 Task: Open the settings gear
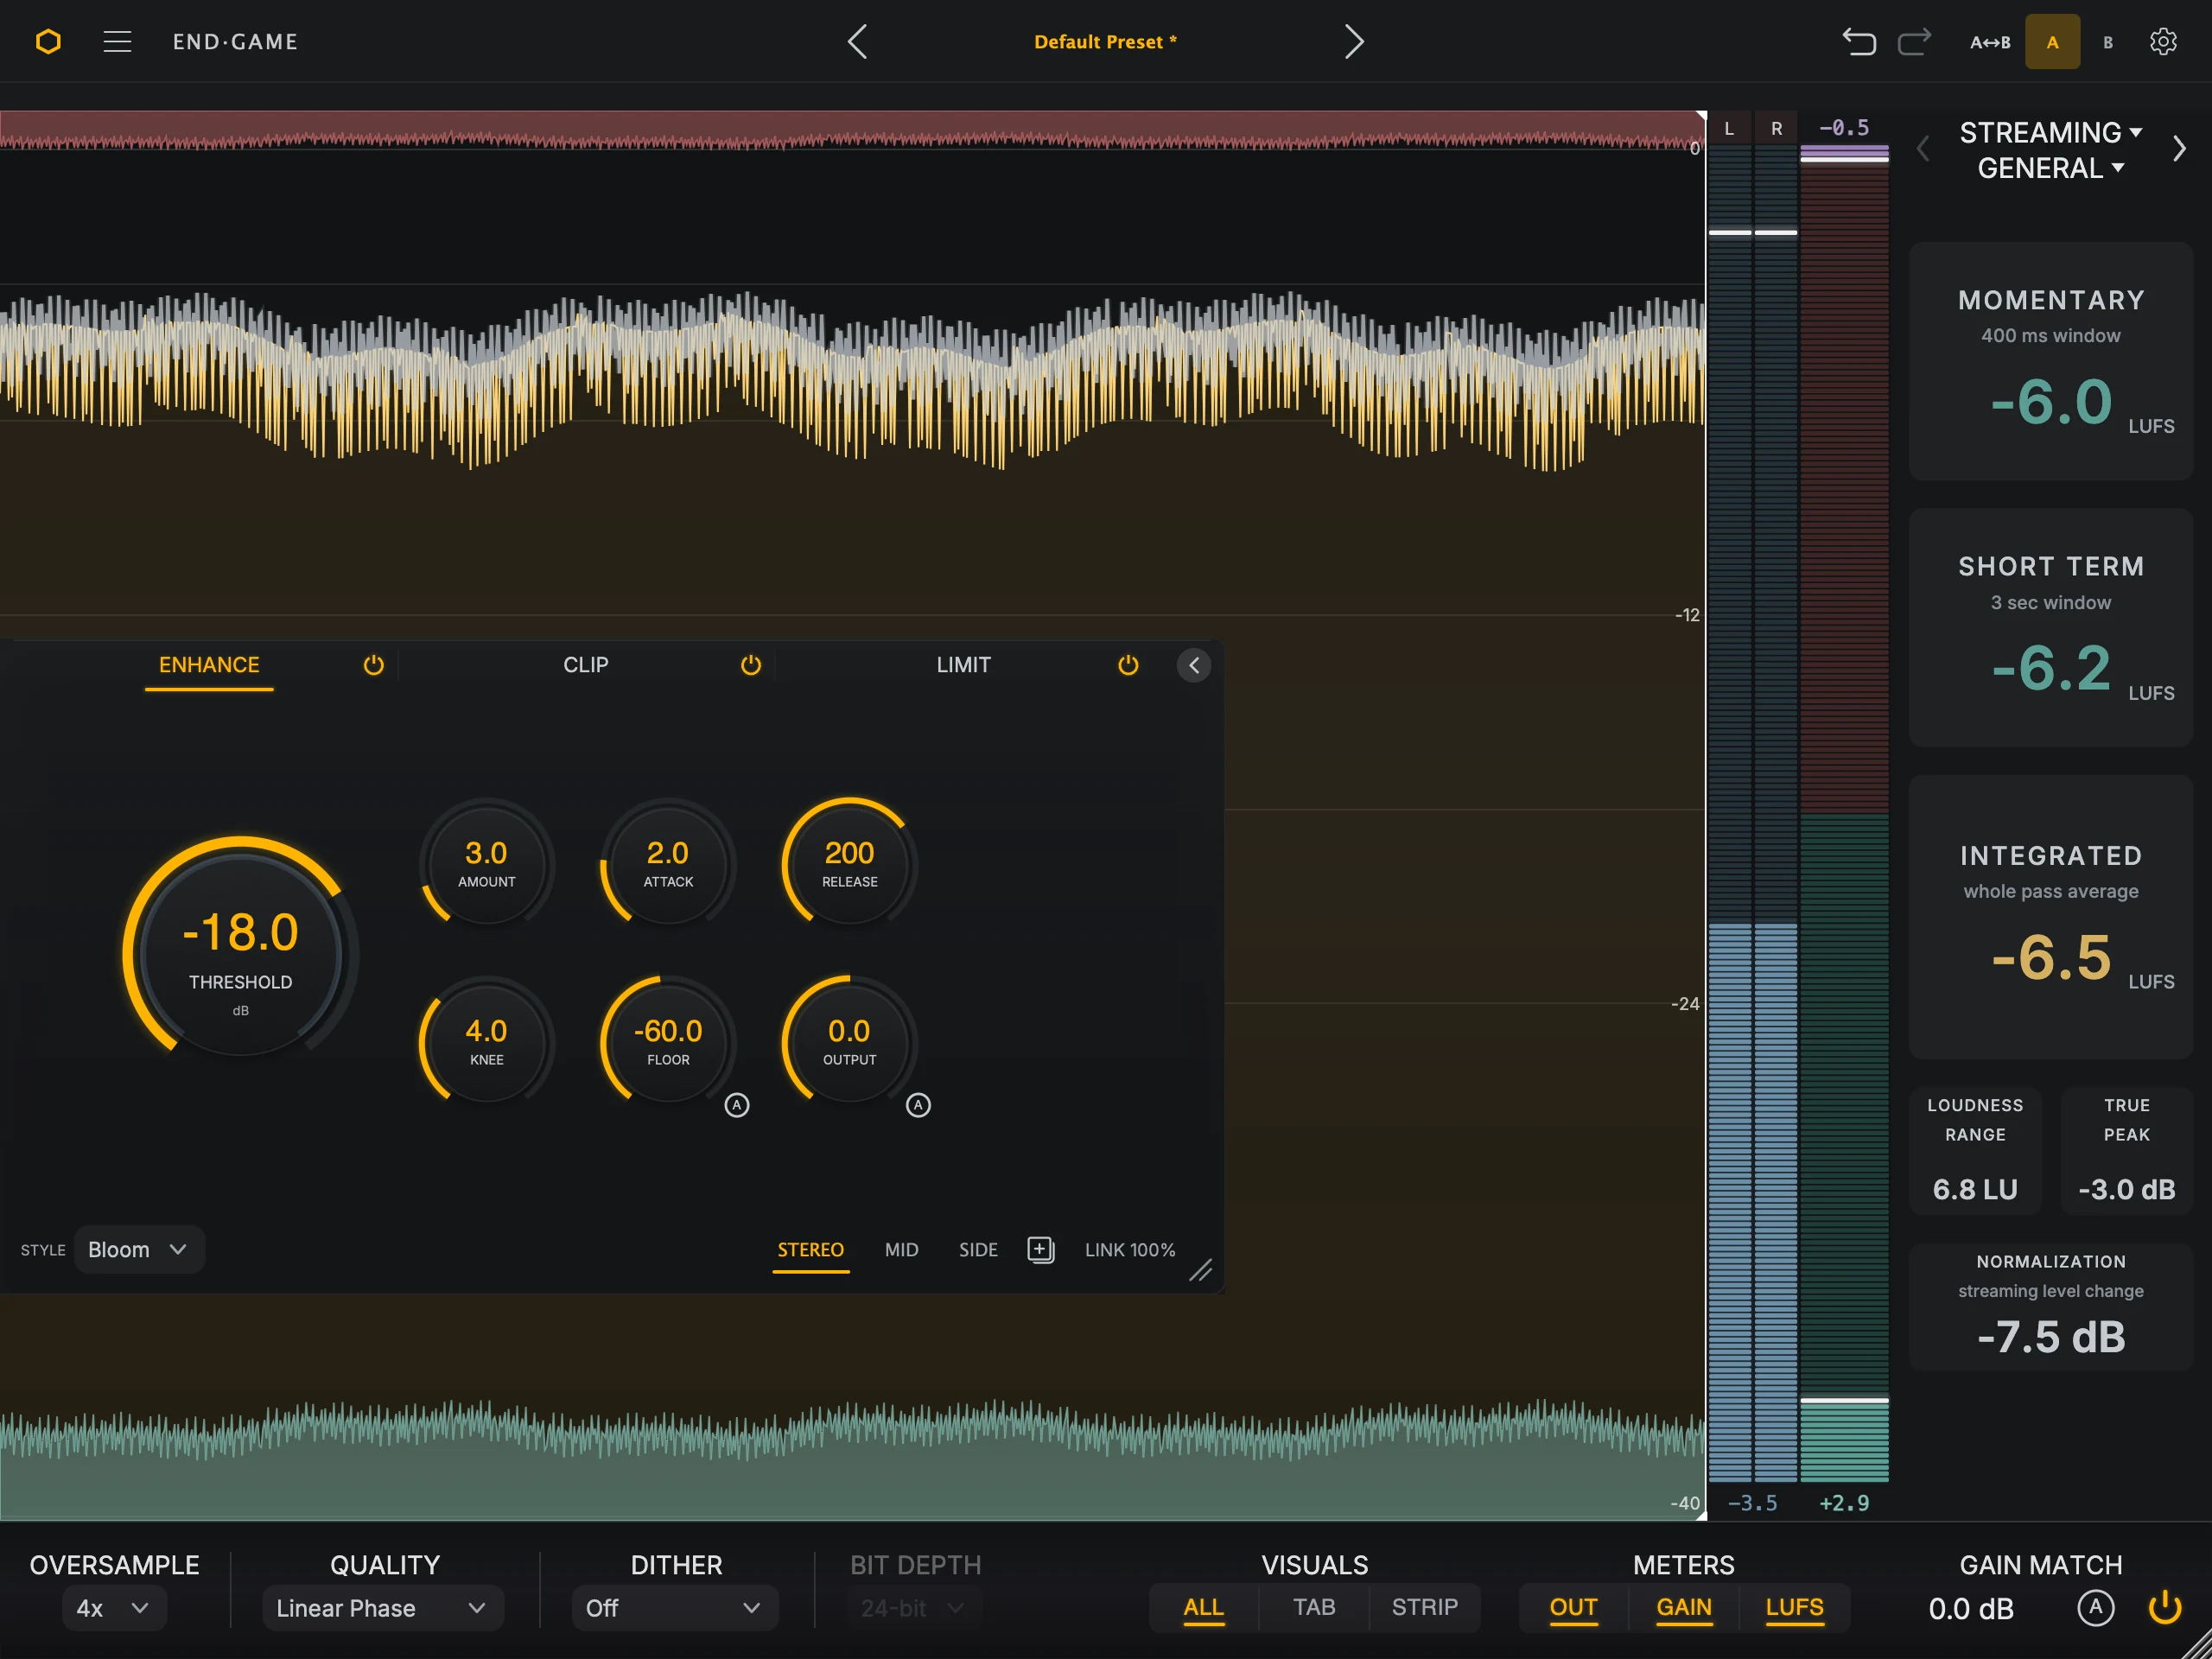pyautogui.click(x=2163, y=42)
